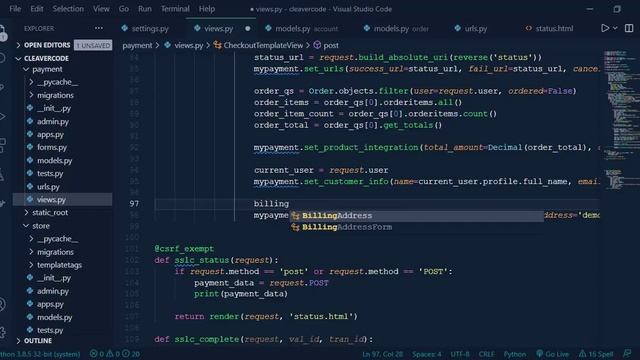Viewport: 640px width, 360px height.
Task: Open the Selection menu
Action: pyautogui.click(x=68, y=9)
